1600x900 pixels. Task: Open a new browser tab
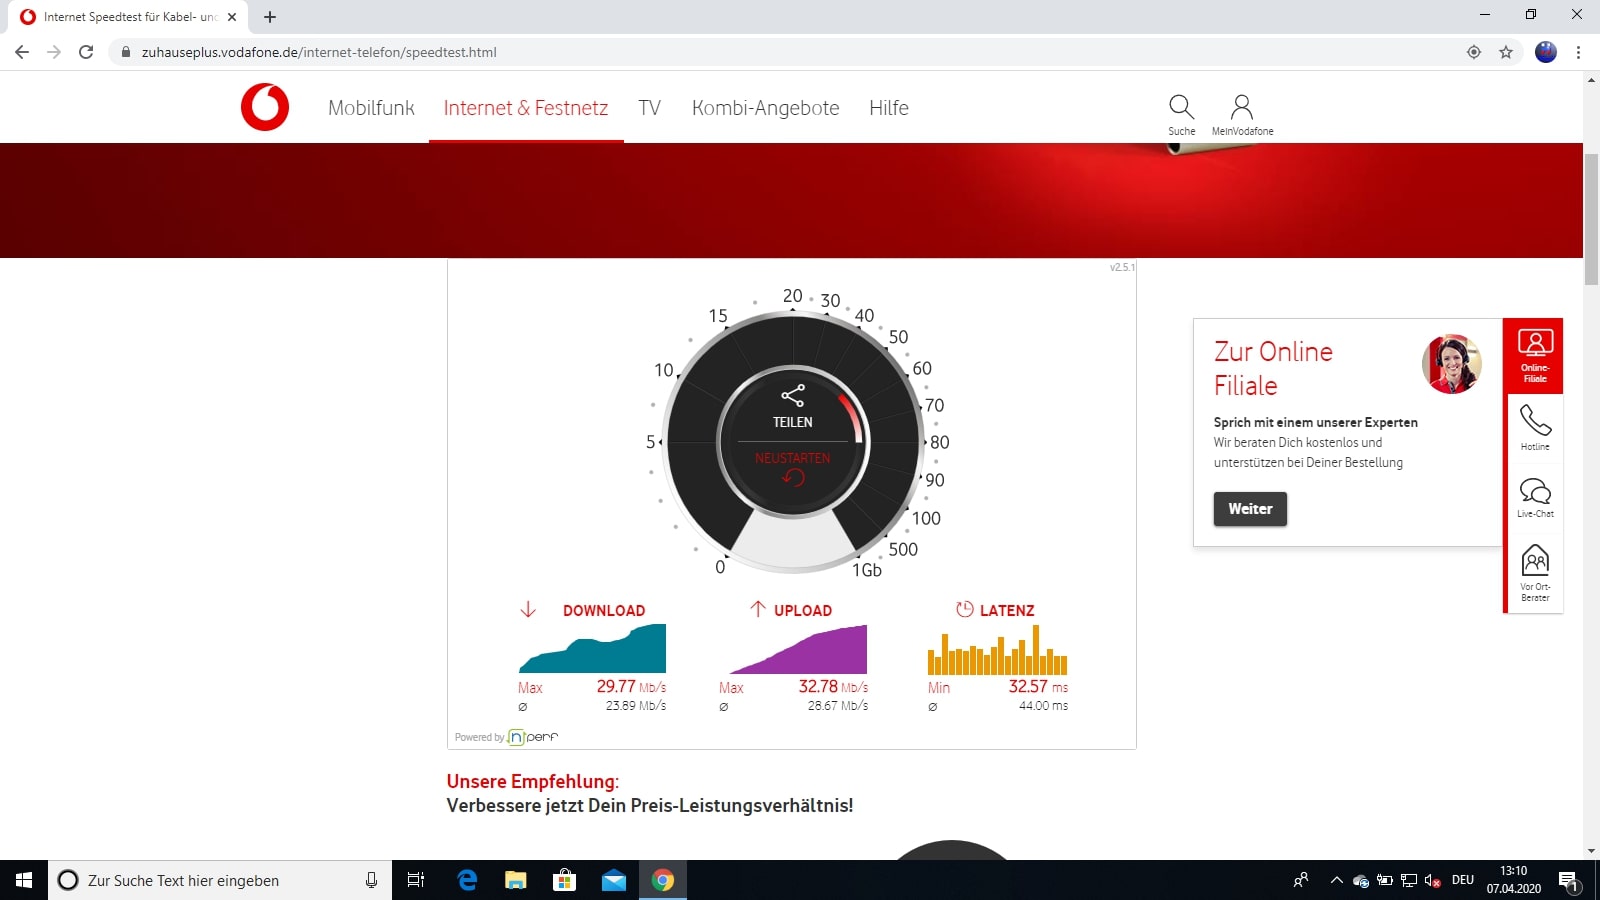270,17
